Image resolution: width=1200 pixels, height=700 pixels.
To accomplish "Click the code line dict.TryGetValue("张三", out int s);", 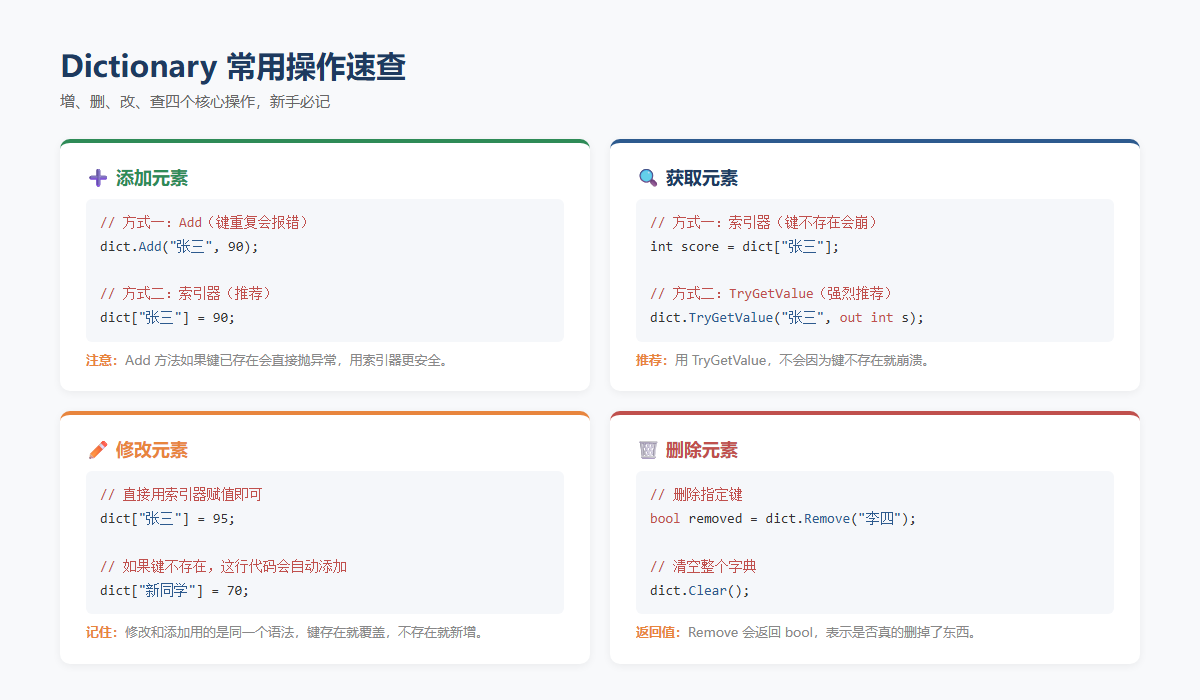I will [787, 318].
